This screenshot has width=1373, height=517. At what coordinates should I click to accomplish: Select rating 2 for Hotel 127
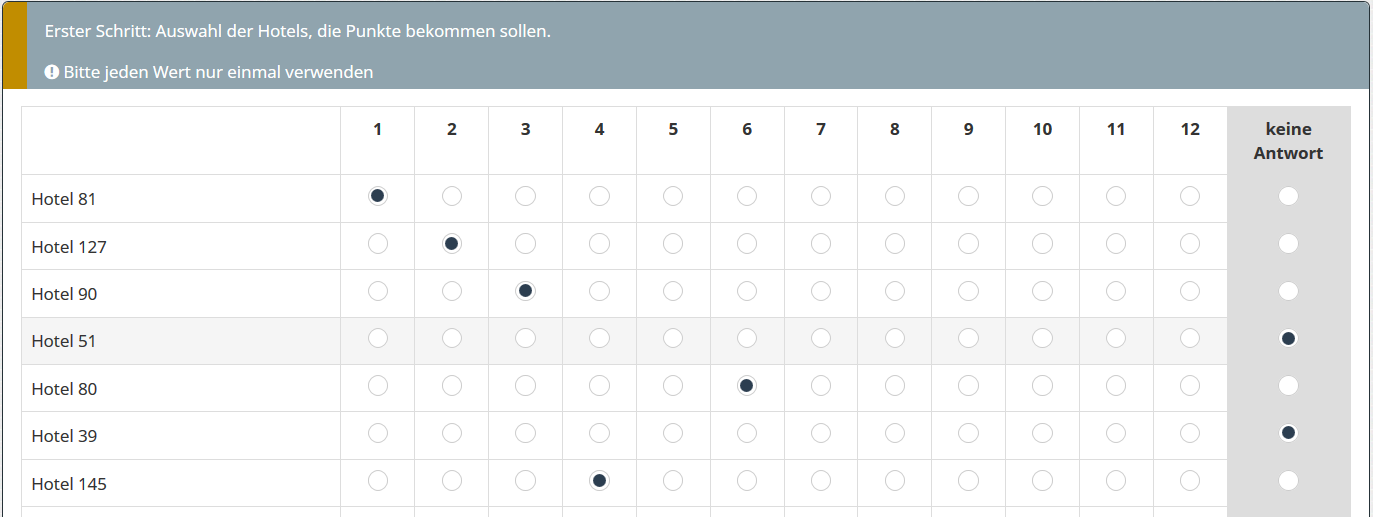pyautogui.click(x=451, y=243)
